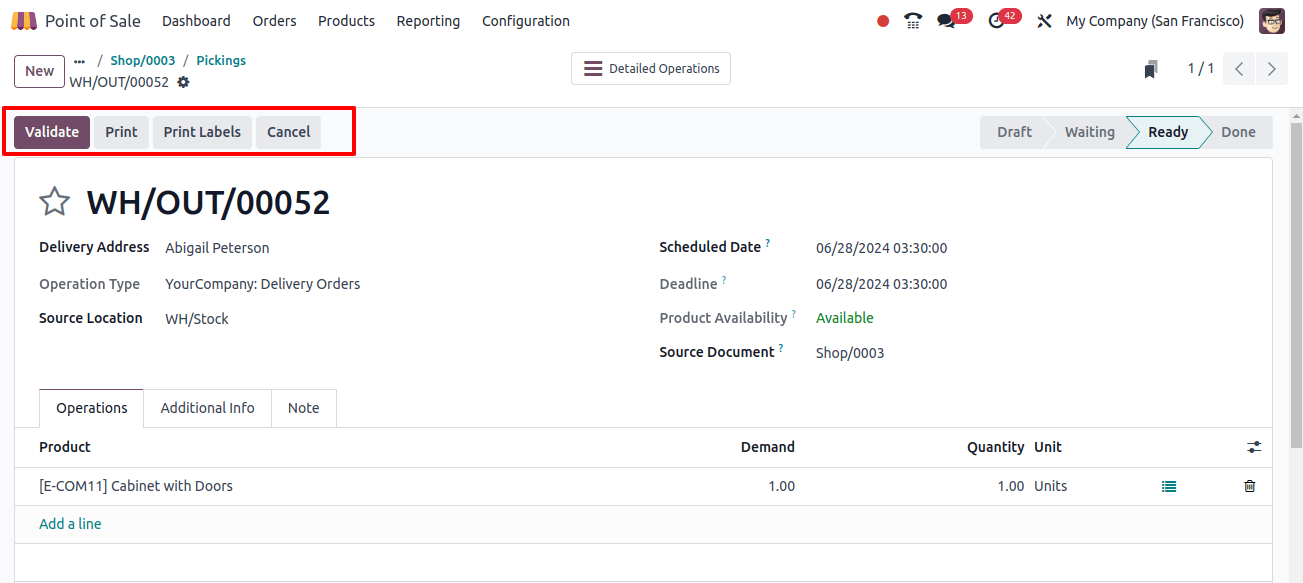
Task: Open activities clock icon with 42 badge
Action: pyautogui.click(x=996, y=21)
